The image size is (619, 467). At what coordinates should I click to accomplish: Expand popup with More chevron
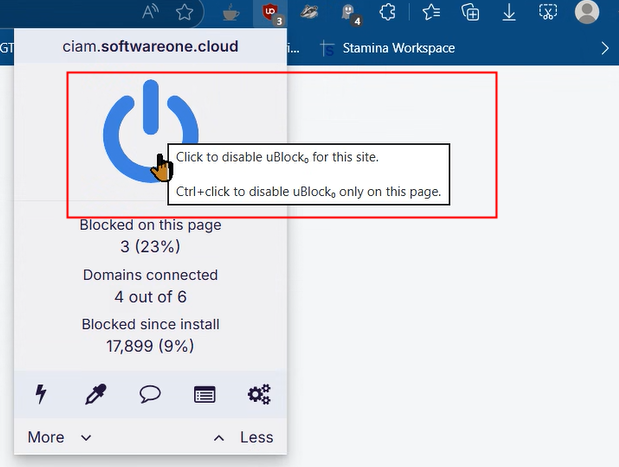[x=59, y=437]
